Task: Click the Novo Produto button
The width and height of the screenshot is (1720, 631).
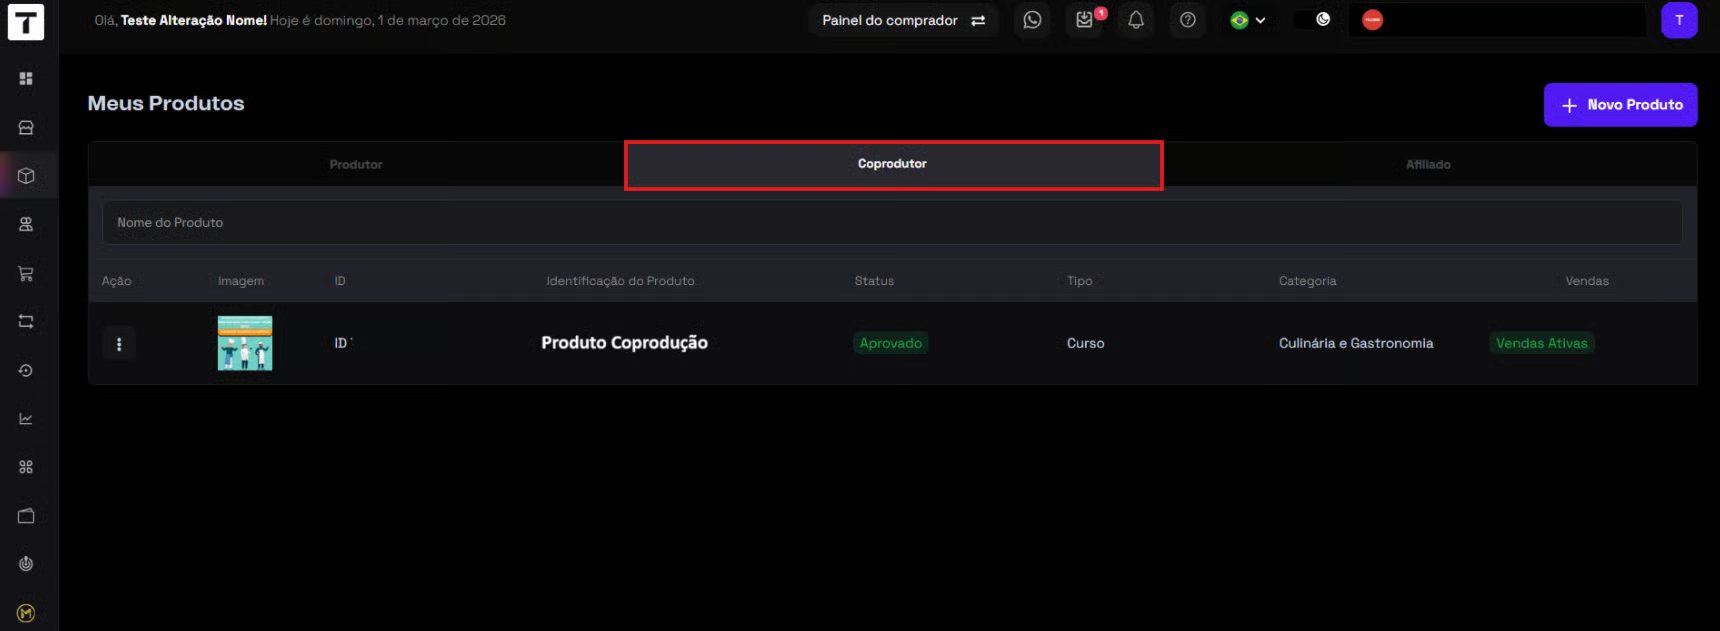Action: [1620, 105]
